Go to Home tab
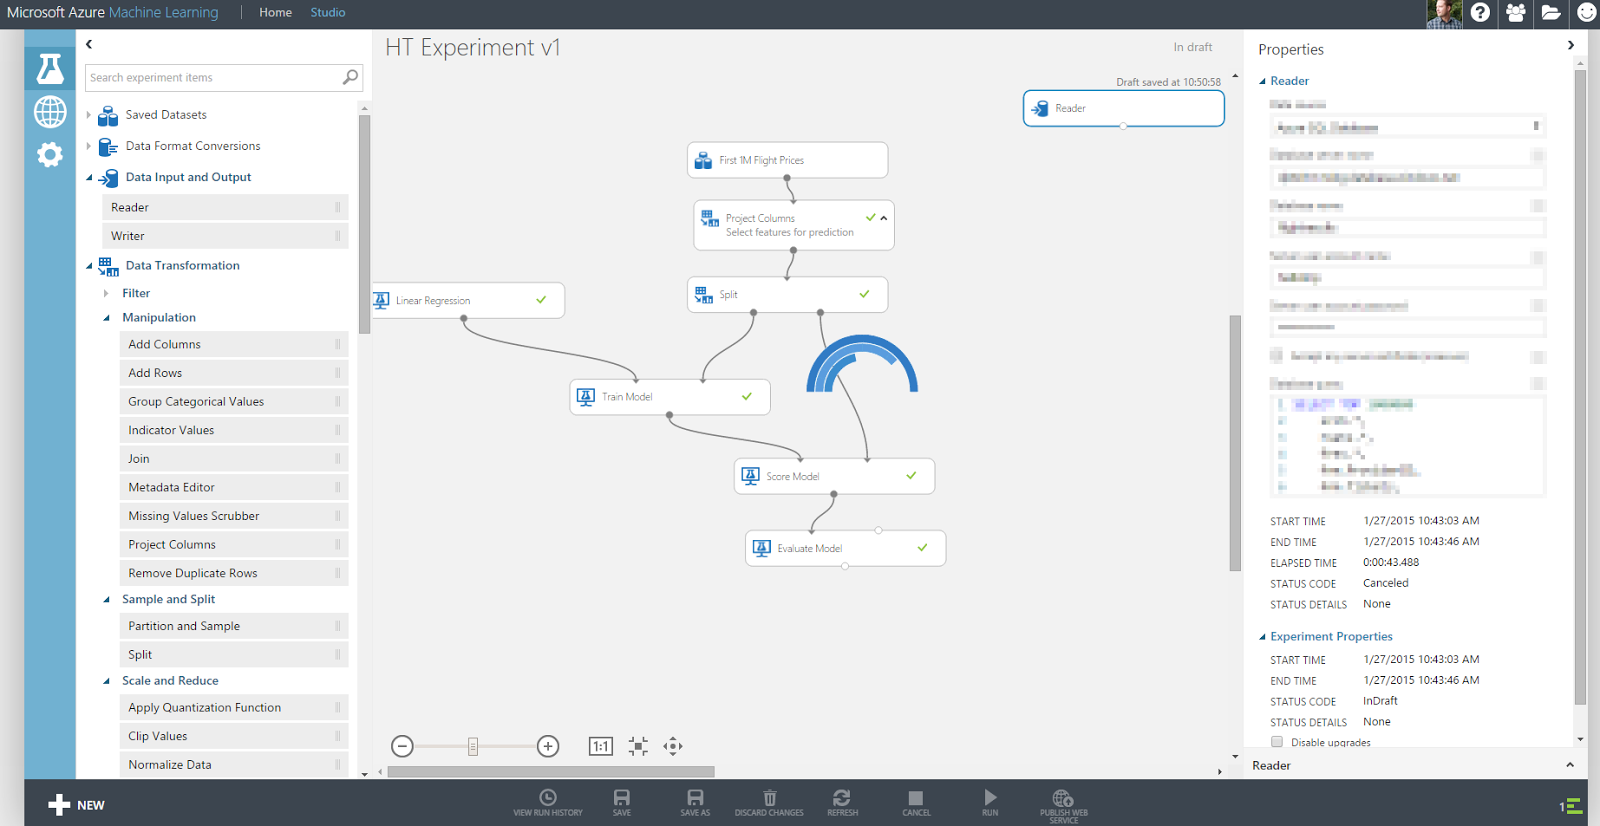Screen dimensions: 1600x826 click(x=275, y=12)
